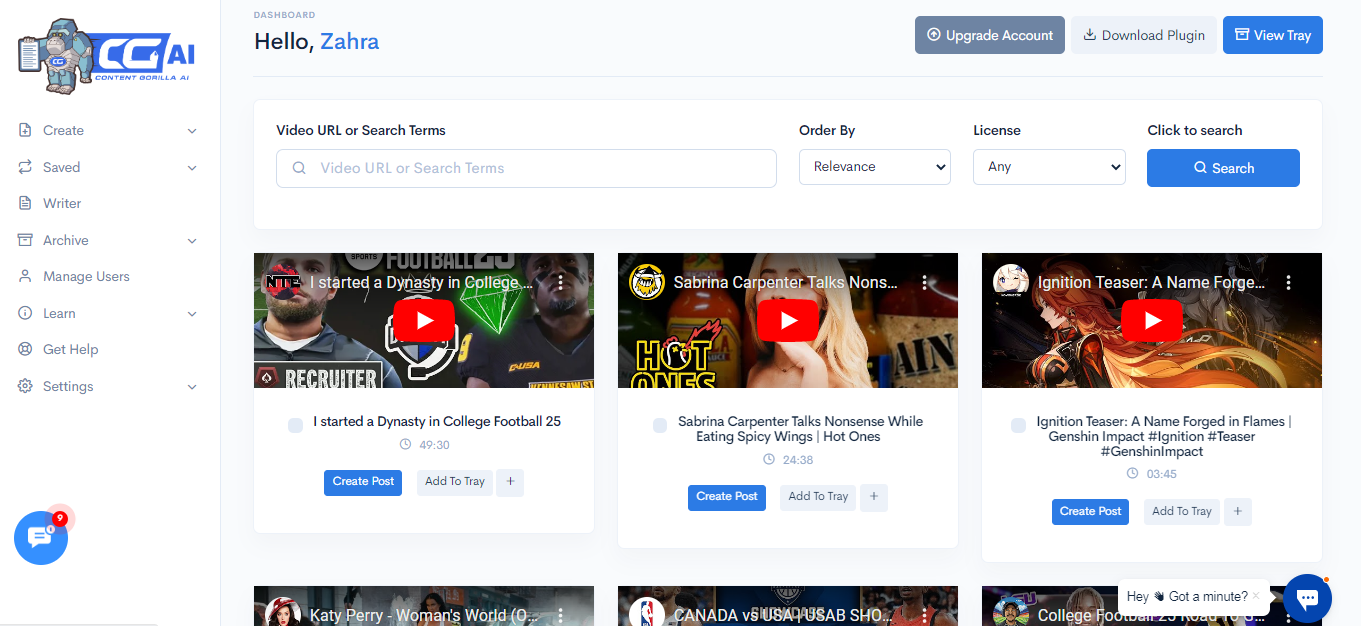Click the 'Zahra' user name text
The image size is (1361, 626).
[x=349, y=42]
